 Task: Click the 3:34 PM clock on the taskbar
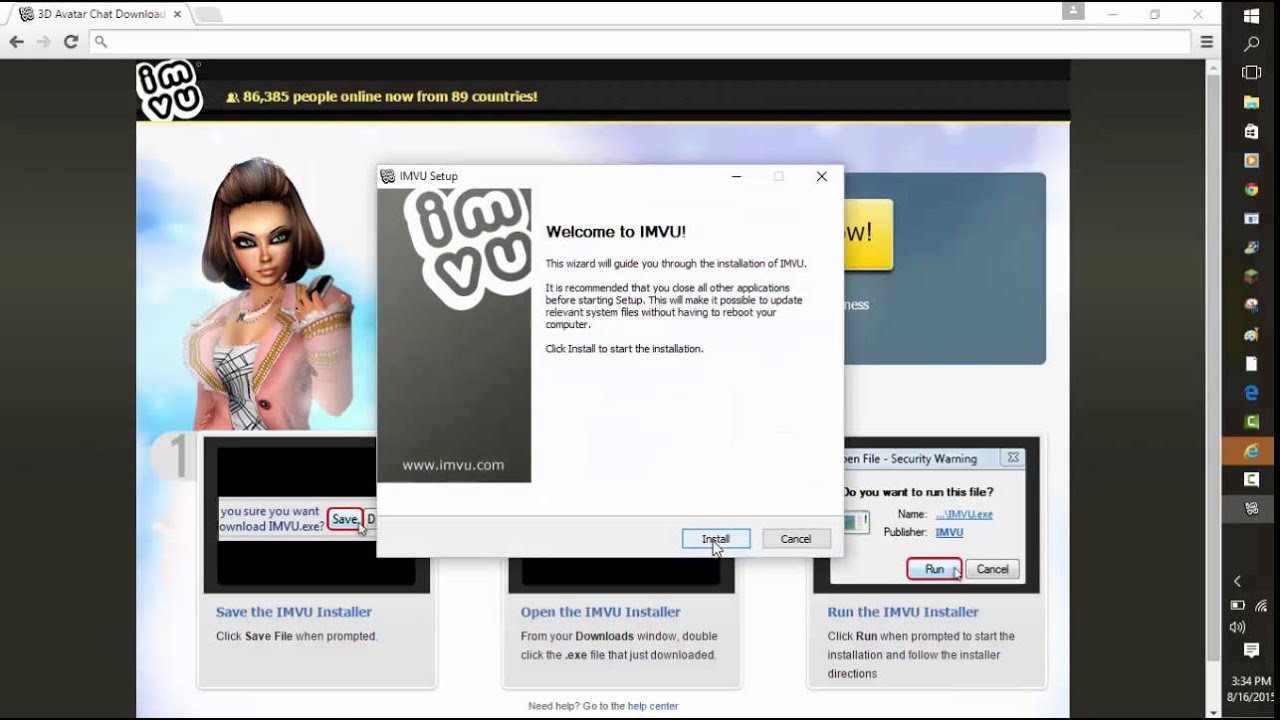tap(1251, 680)
